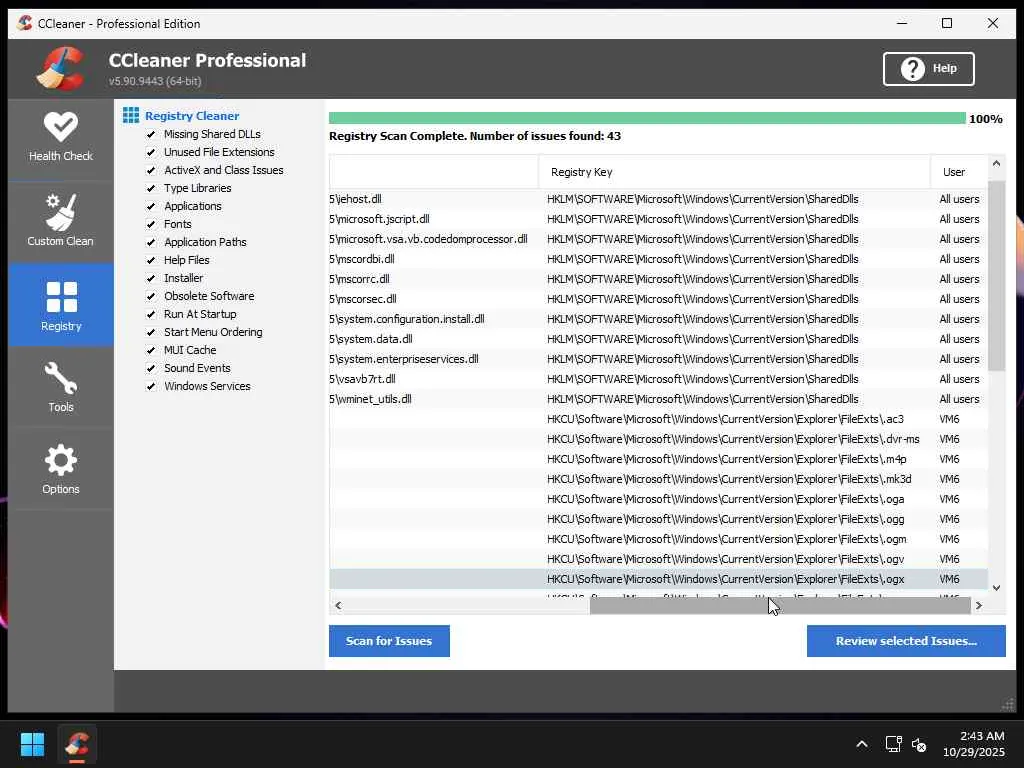This screenshot has width=1024, height=768.
Task: Sort by Registry Key column header
Action: (734, 172)
